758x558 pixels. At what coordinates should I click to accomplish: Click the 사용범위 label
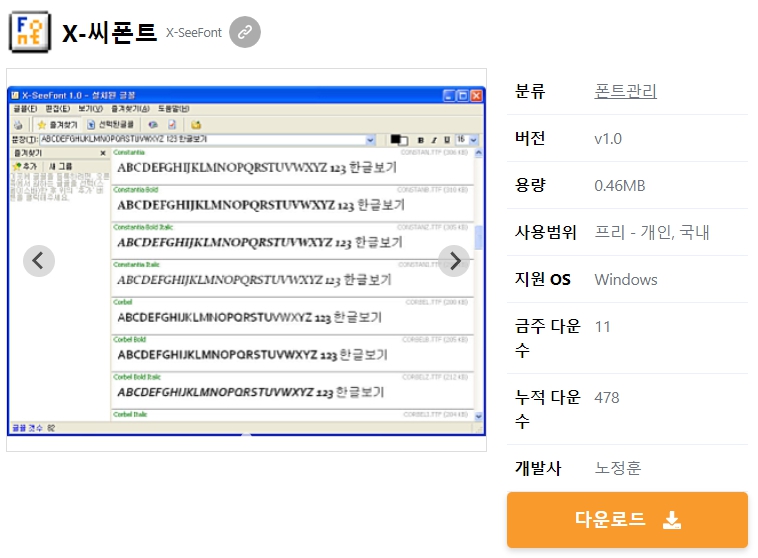546,233
